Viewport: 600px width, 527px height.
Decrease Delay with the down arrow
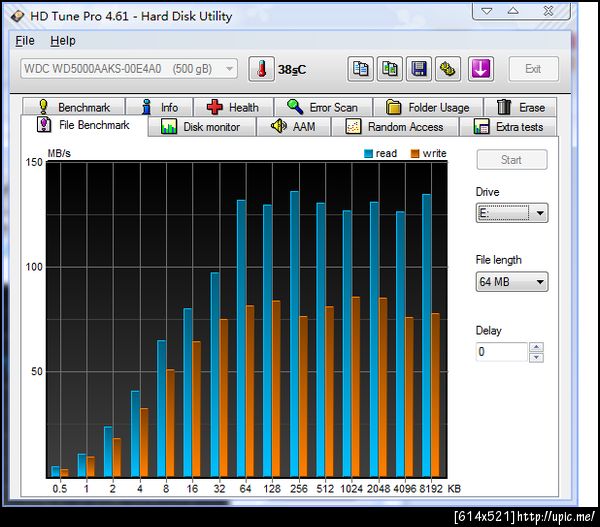coord(536,357)
